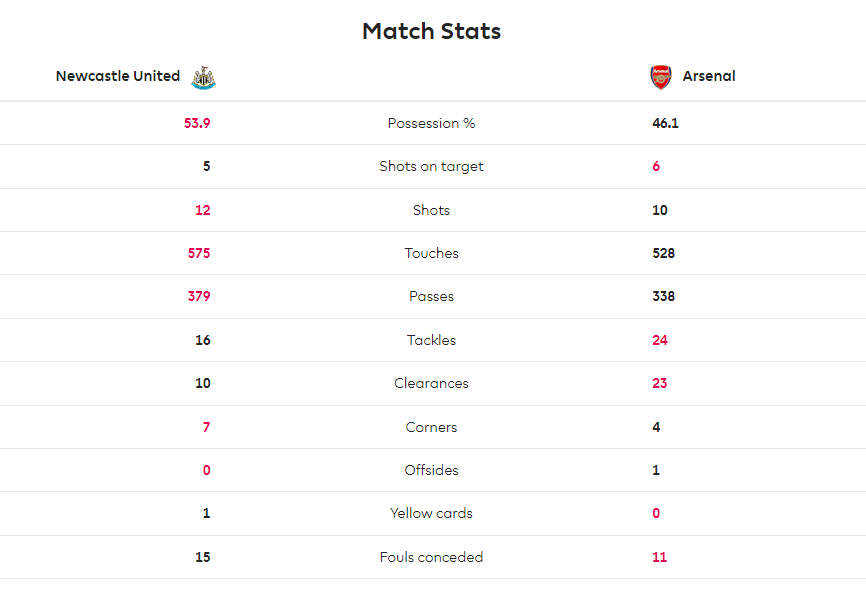The width and height of the screenshot is (866, 596).
Task: Click Arsenal's 23 clearances value
Action: [x=659, y=383]
